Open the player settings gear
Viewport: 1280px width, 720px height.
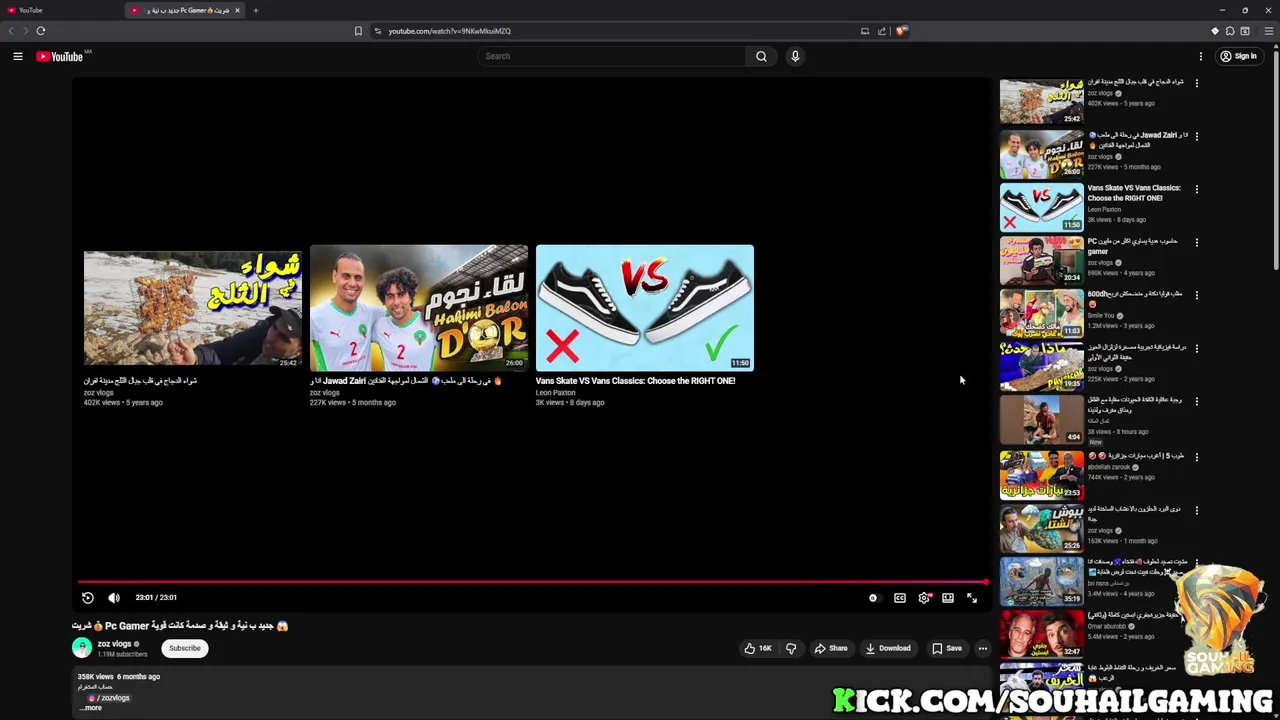point(924,598)
